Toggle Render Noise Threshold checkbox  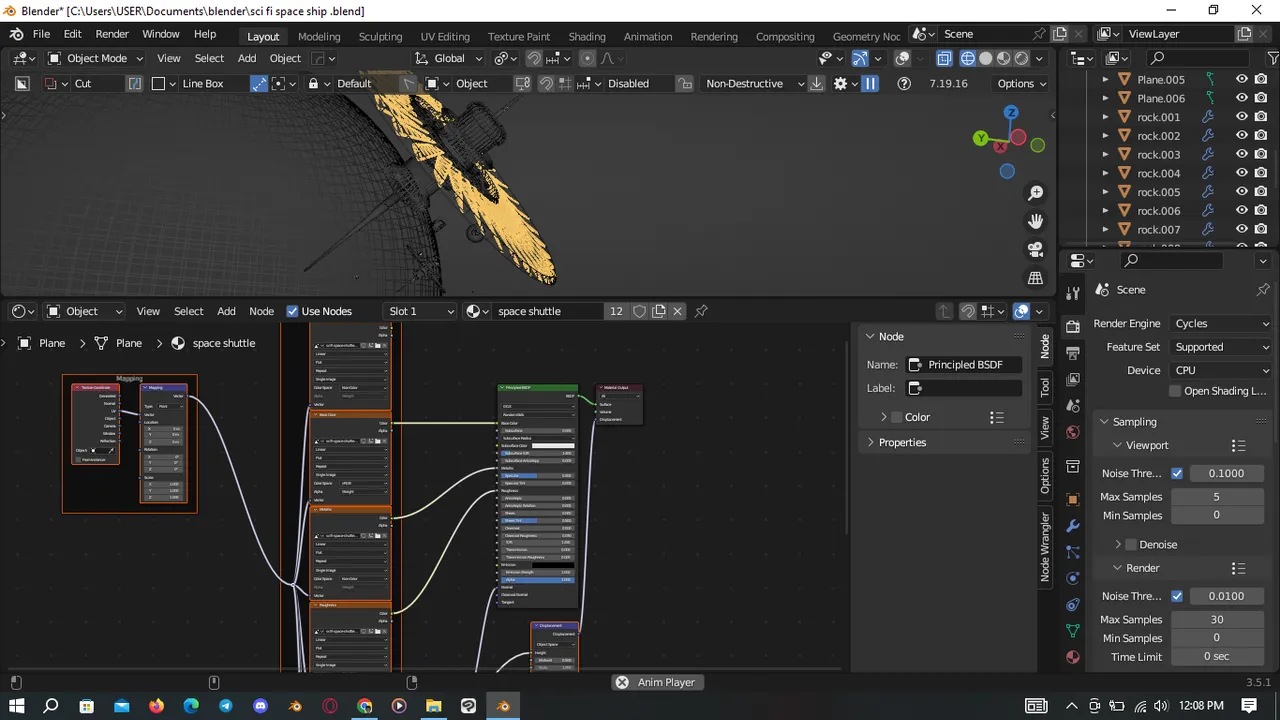1177,596
